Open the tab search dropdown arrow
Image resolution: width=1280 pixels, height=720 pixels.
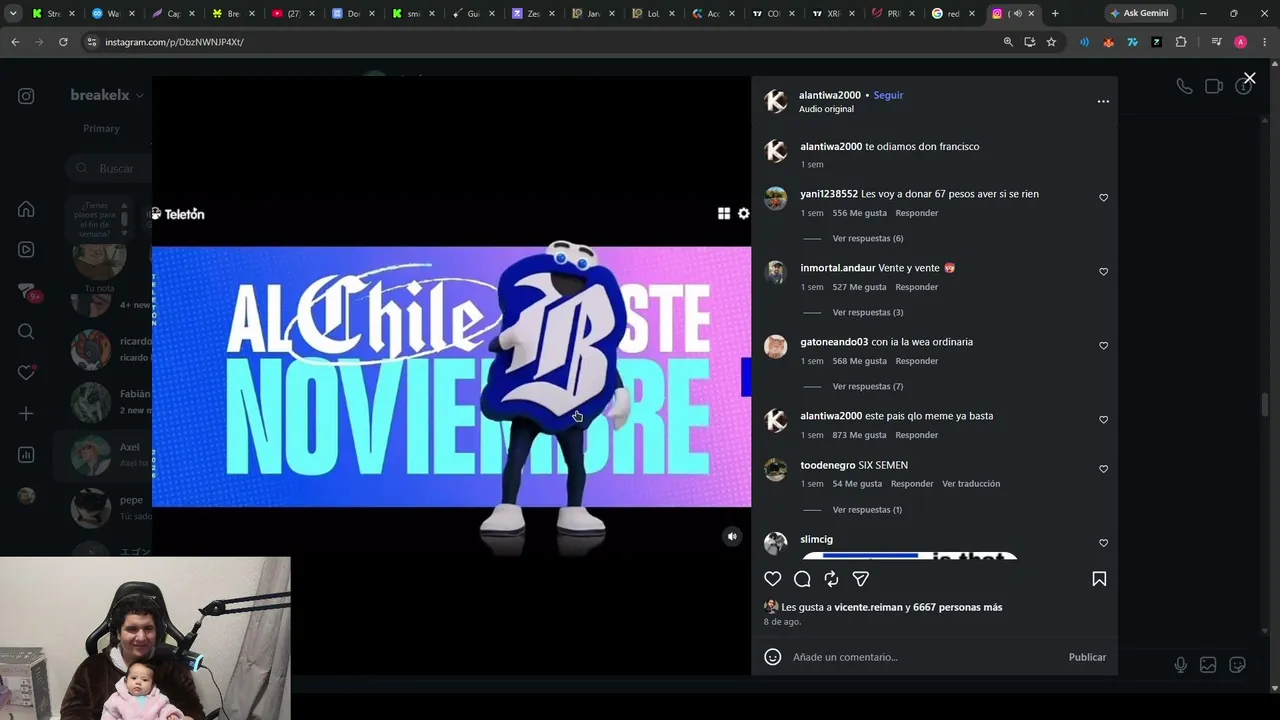[x=13, y=13]
